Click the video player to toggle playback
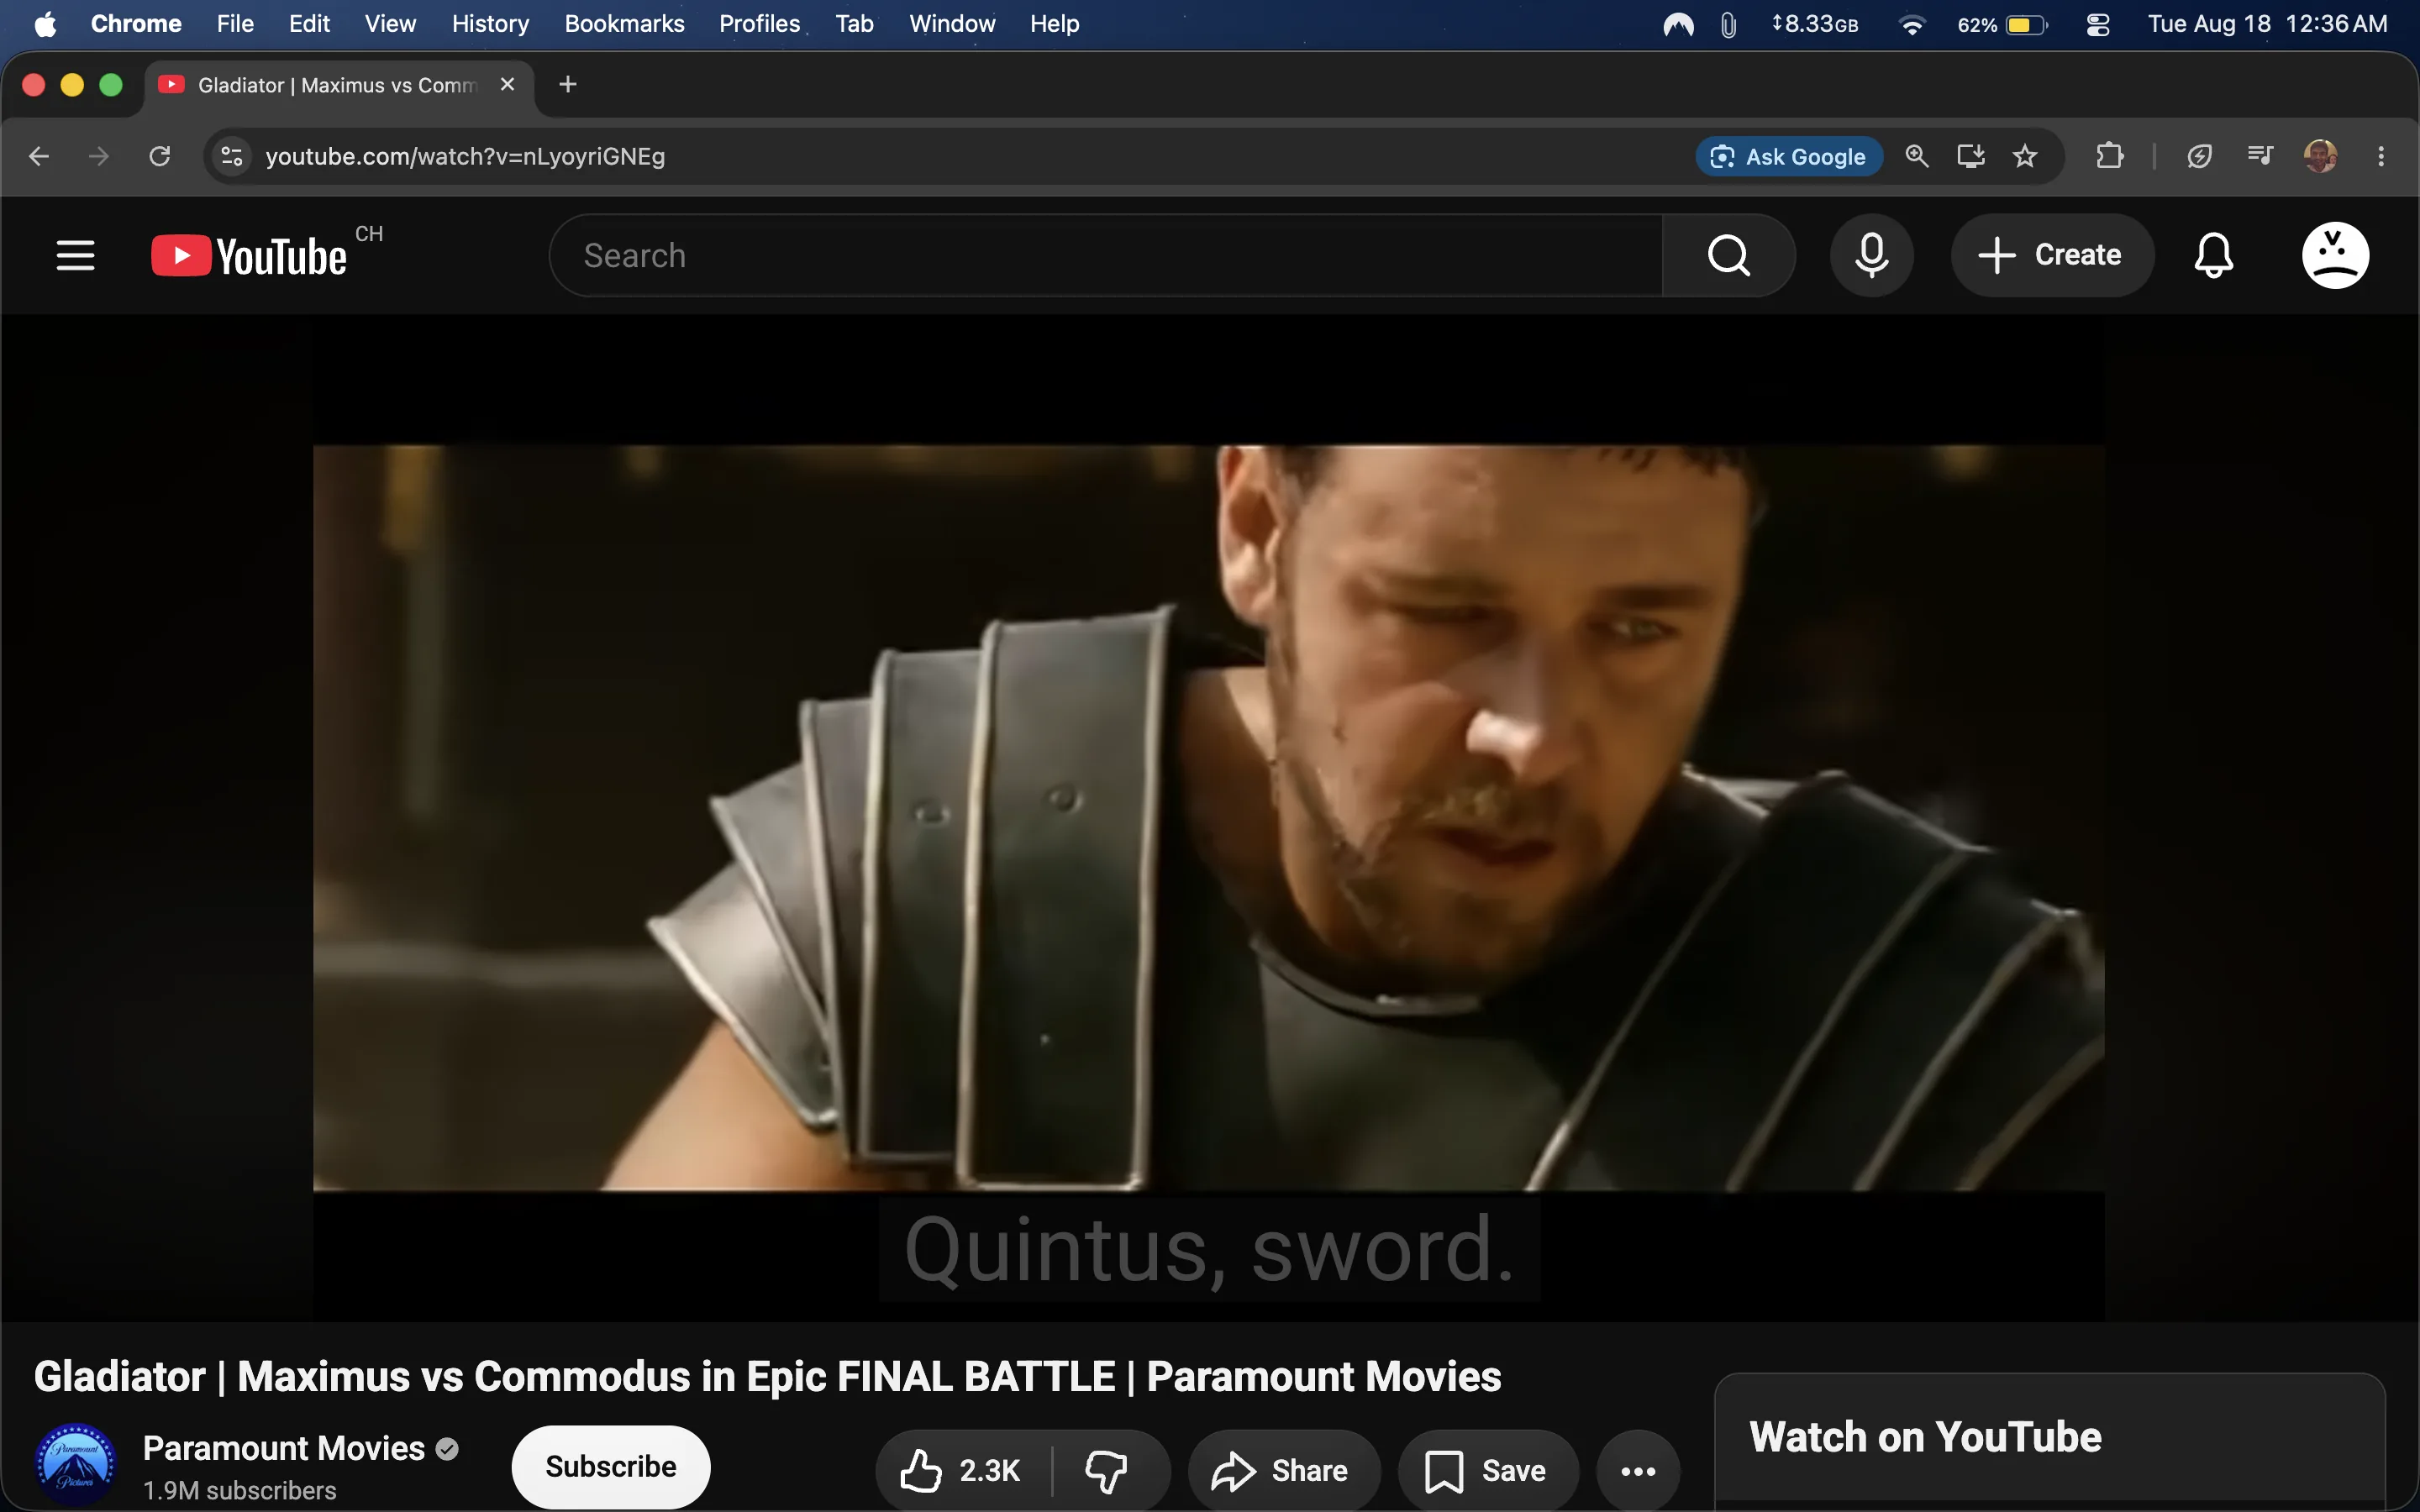 tap(1209, 818)
